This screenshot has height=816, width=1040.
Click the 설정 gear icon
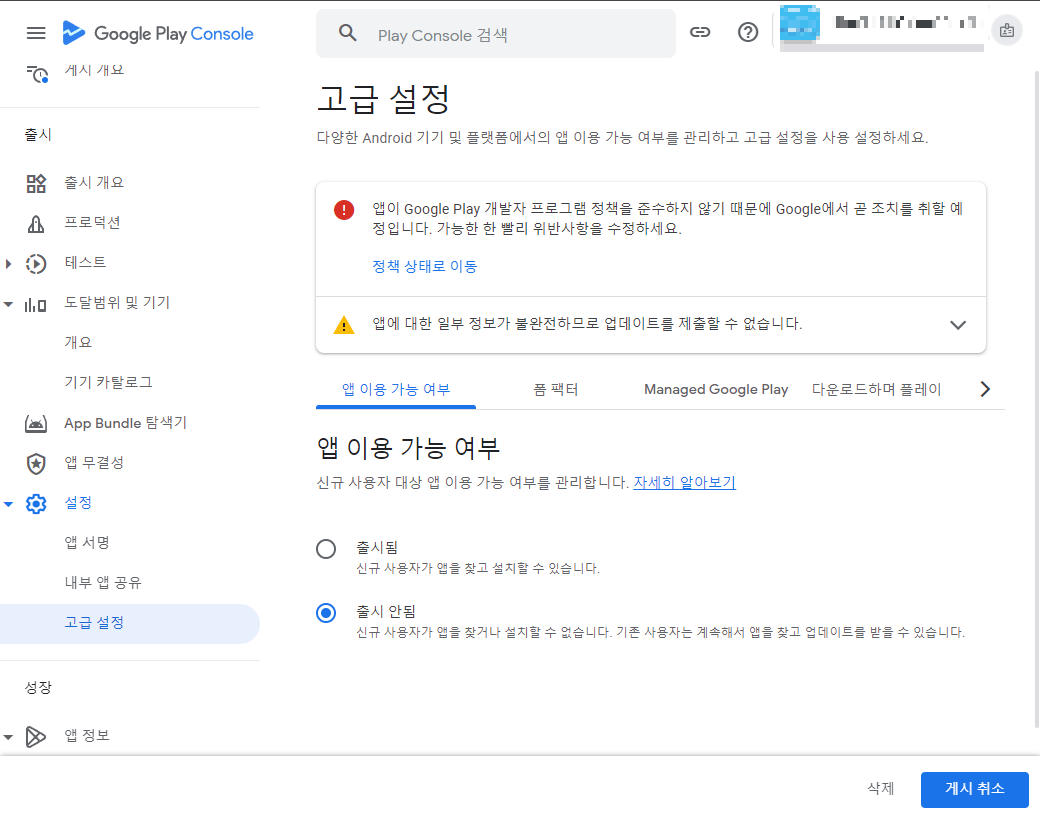pyautogui.click(x=36, y=504)
